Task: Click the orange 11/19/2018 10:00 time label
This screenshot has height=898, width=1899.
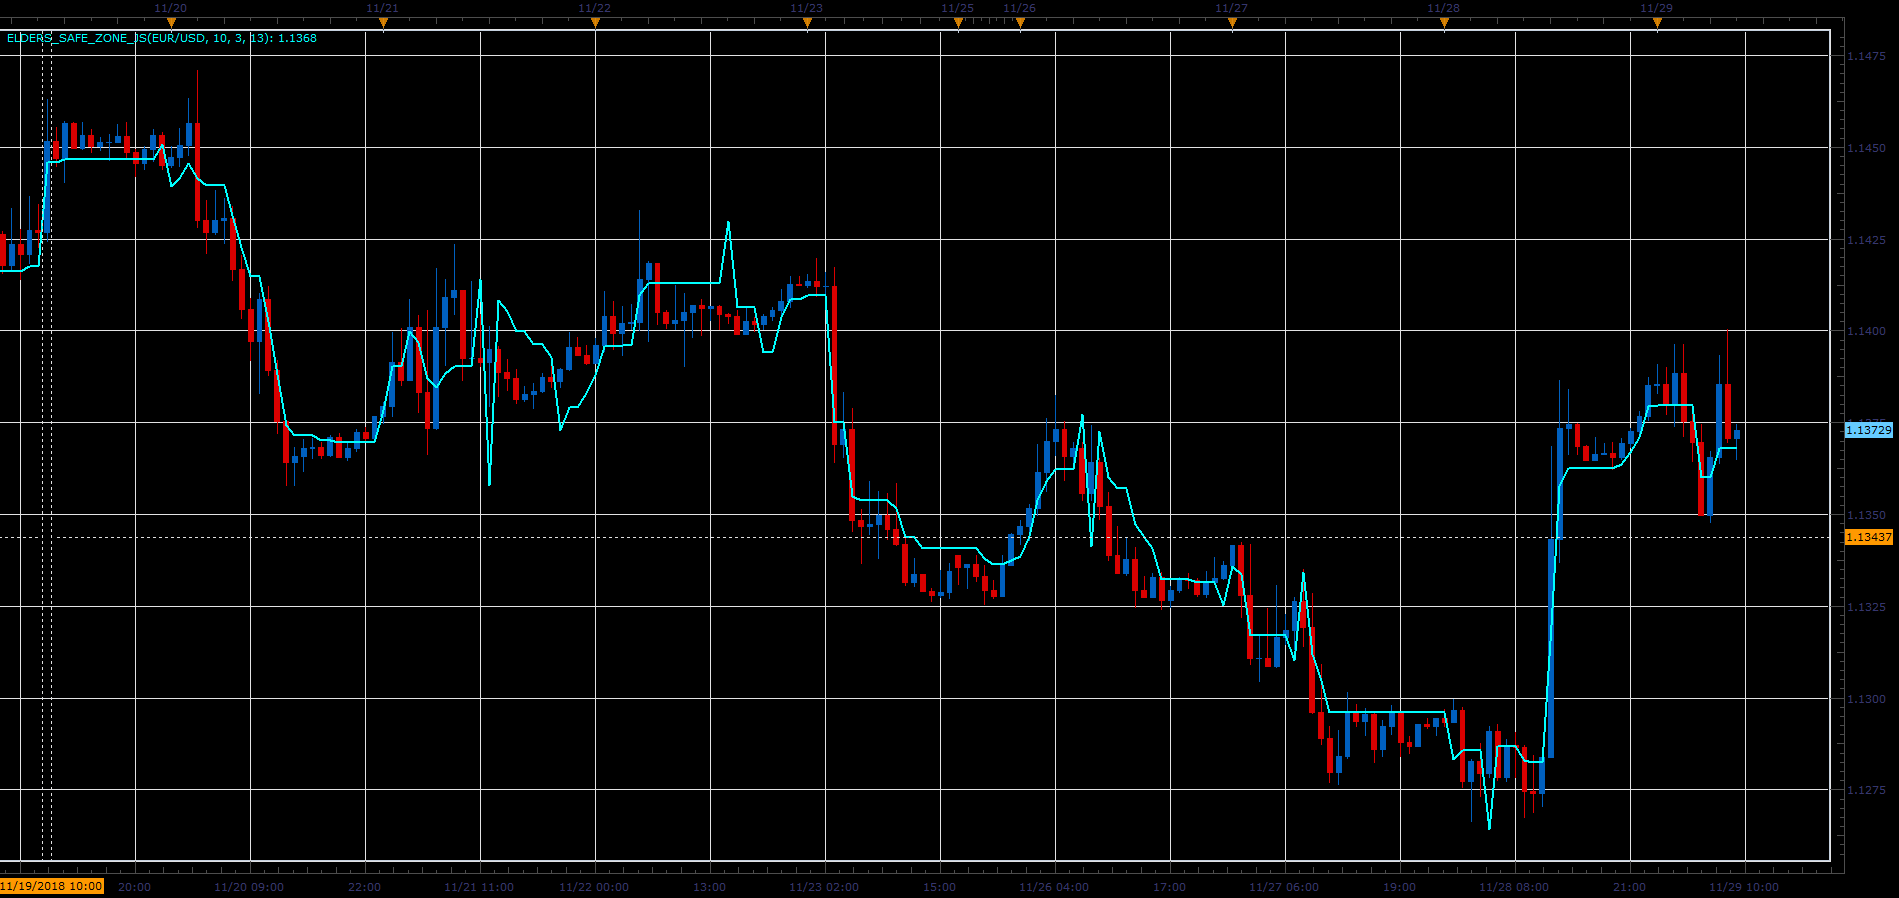Action: click(52, 886)
